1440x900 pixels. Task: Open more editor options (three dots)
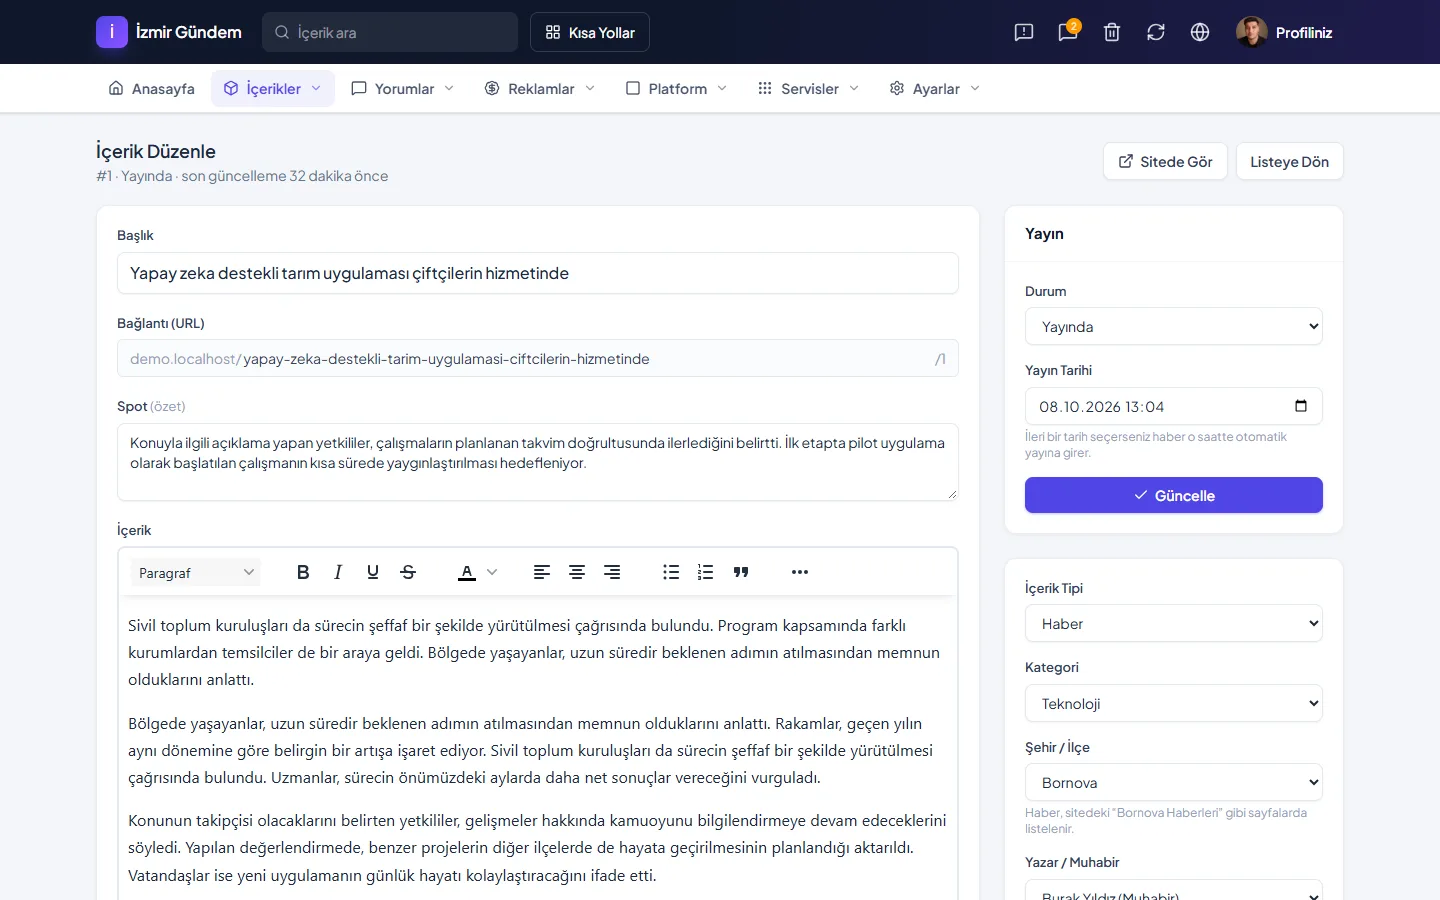click(800, 572)
